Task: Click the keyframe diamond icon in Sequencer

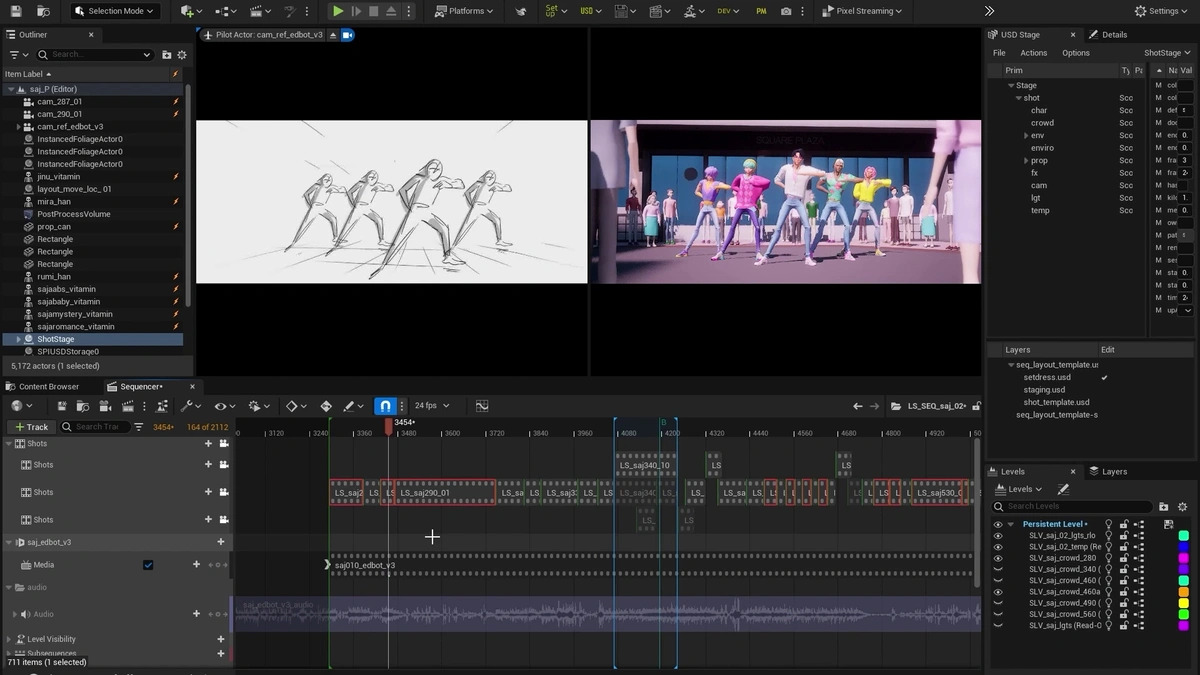Action: [292, 405]
